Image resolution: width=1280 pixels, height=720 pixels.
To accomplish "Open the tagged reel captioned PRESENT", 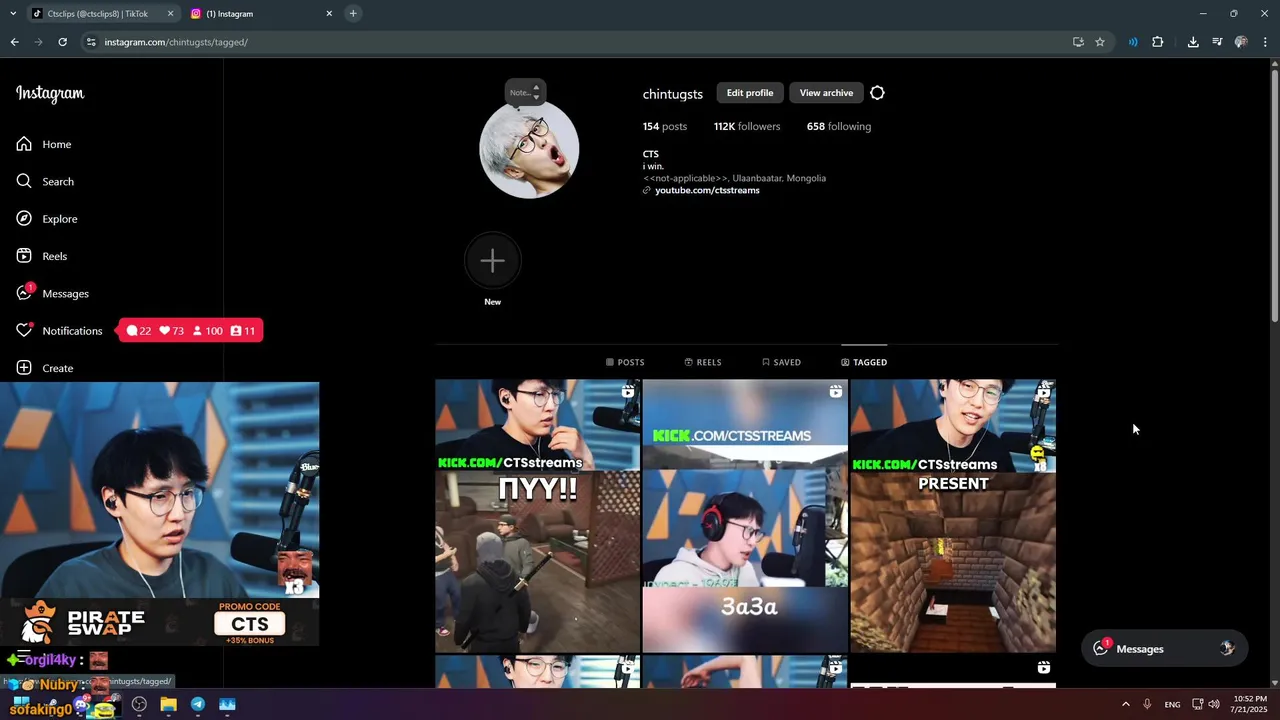I will click(953, 516).
